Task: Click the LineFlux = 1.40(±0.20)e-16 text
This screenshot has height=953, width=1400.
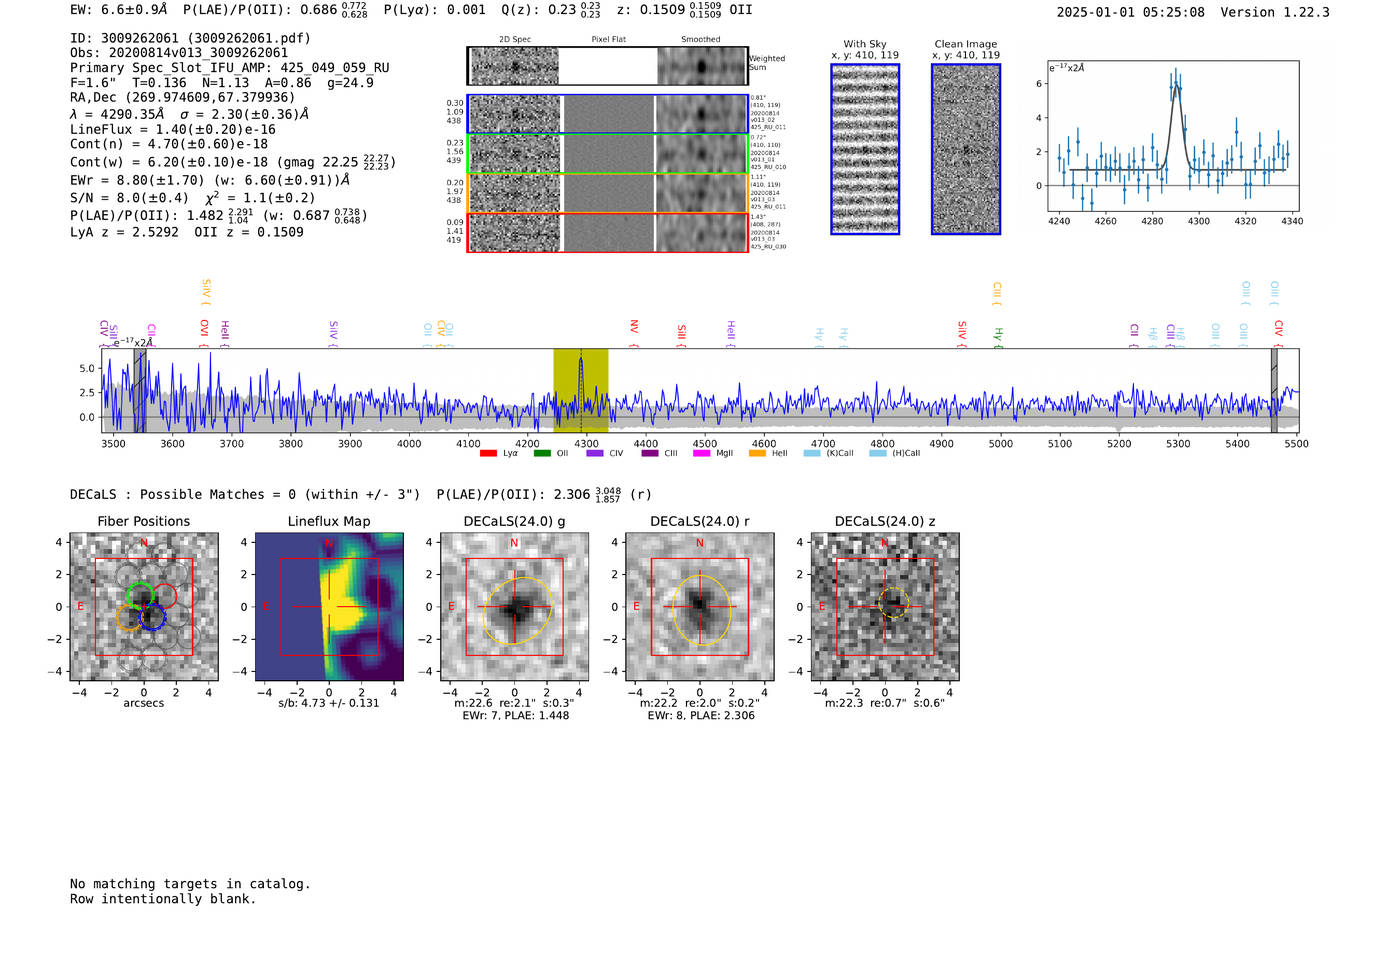Action: pyautogui.click(x=173, y=129)
